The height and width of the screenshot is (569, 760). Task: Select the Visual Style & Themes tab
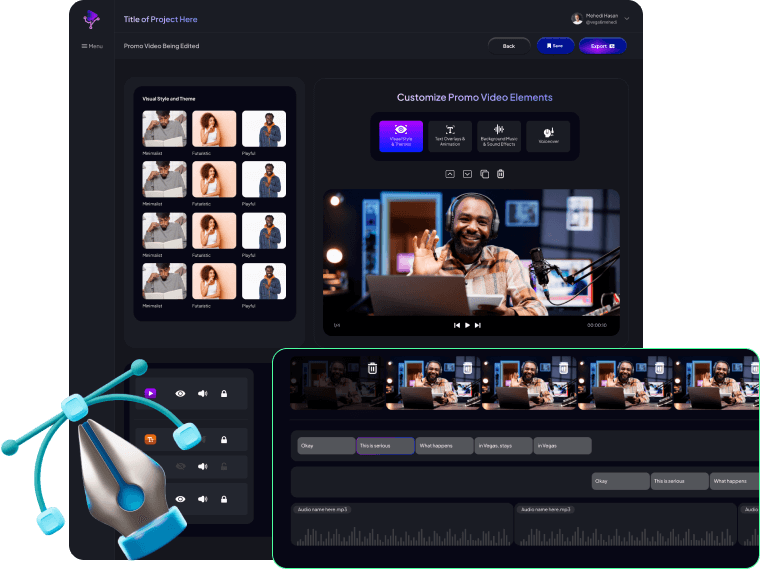coord(401,136)
